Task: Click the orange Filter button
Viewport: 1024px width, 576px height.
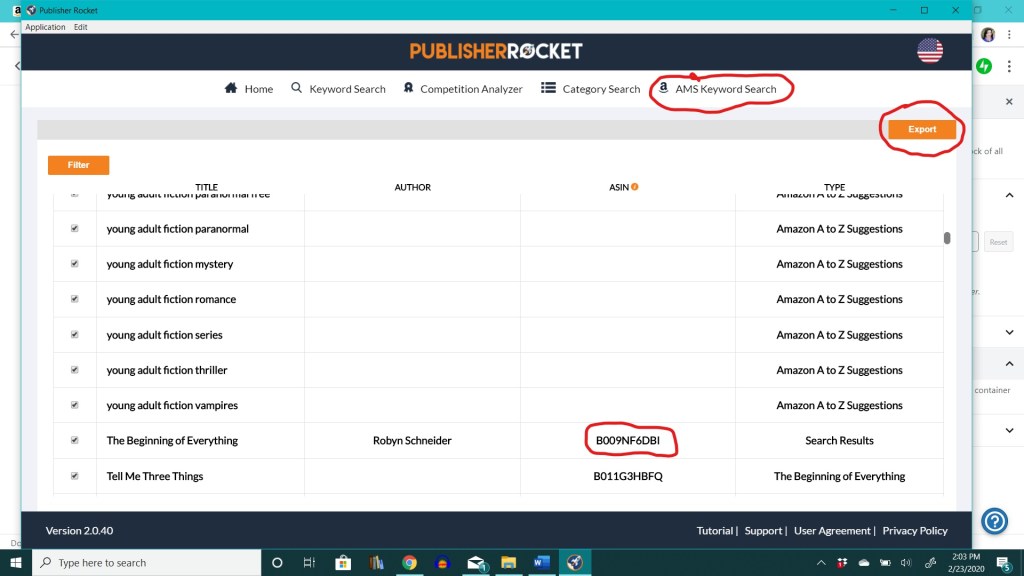Action: 78,165
